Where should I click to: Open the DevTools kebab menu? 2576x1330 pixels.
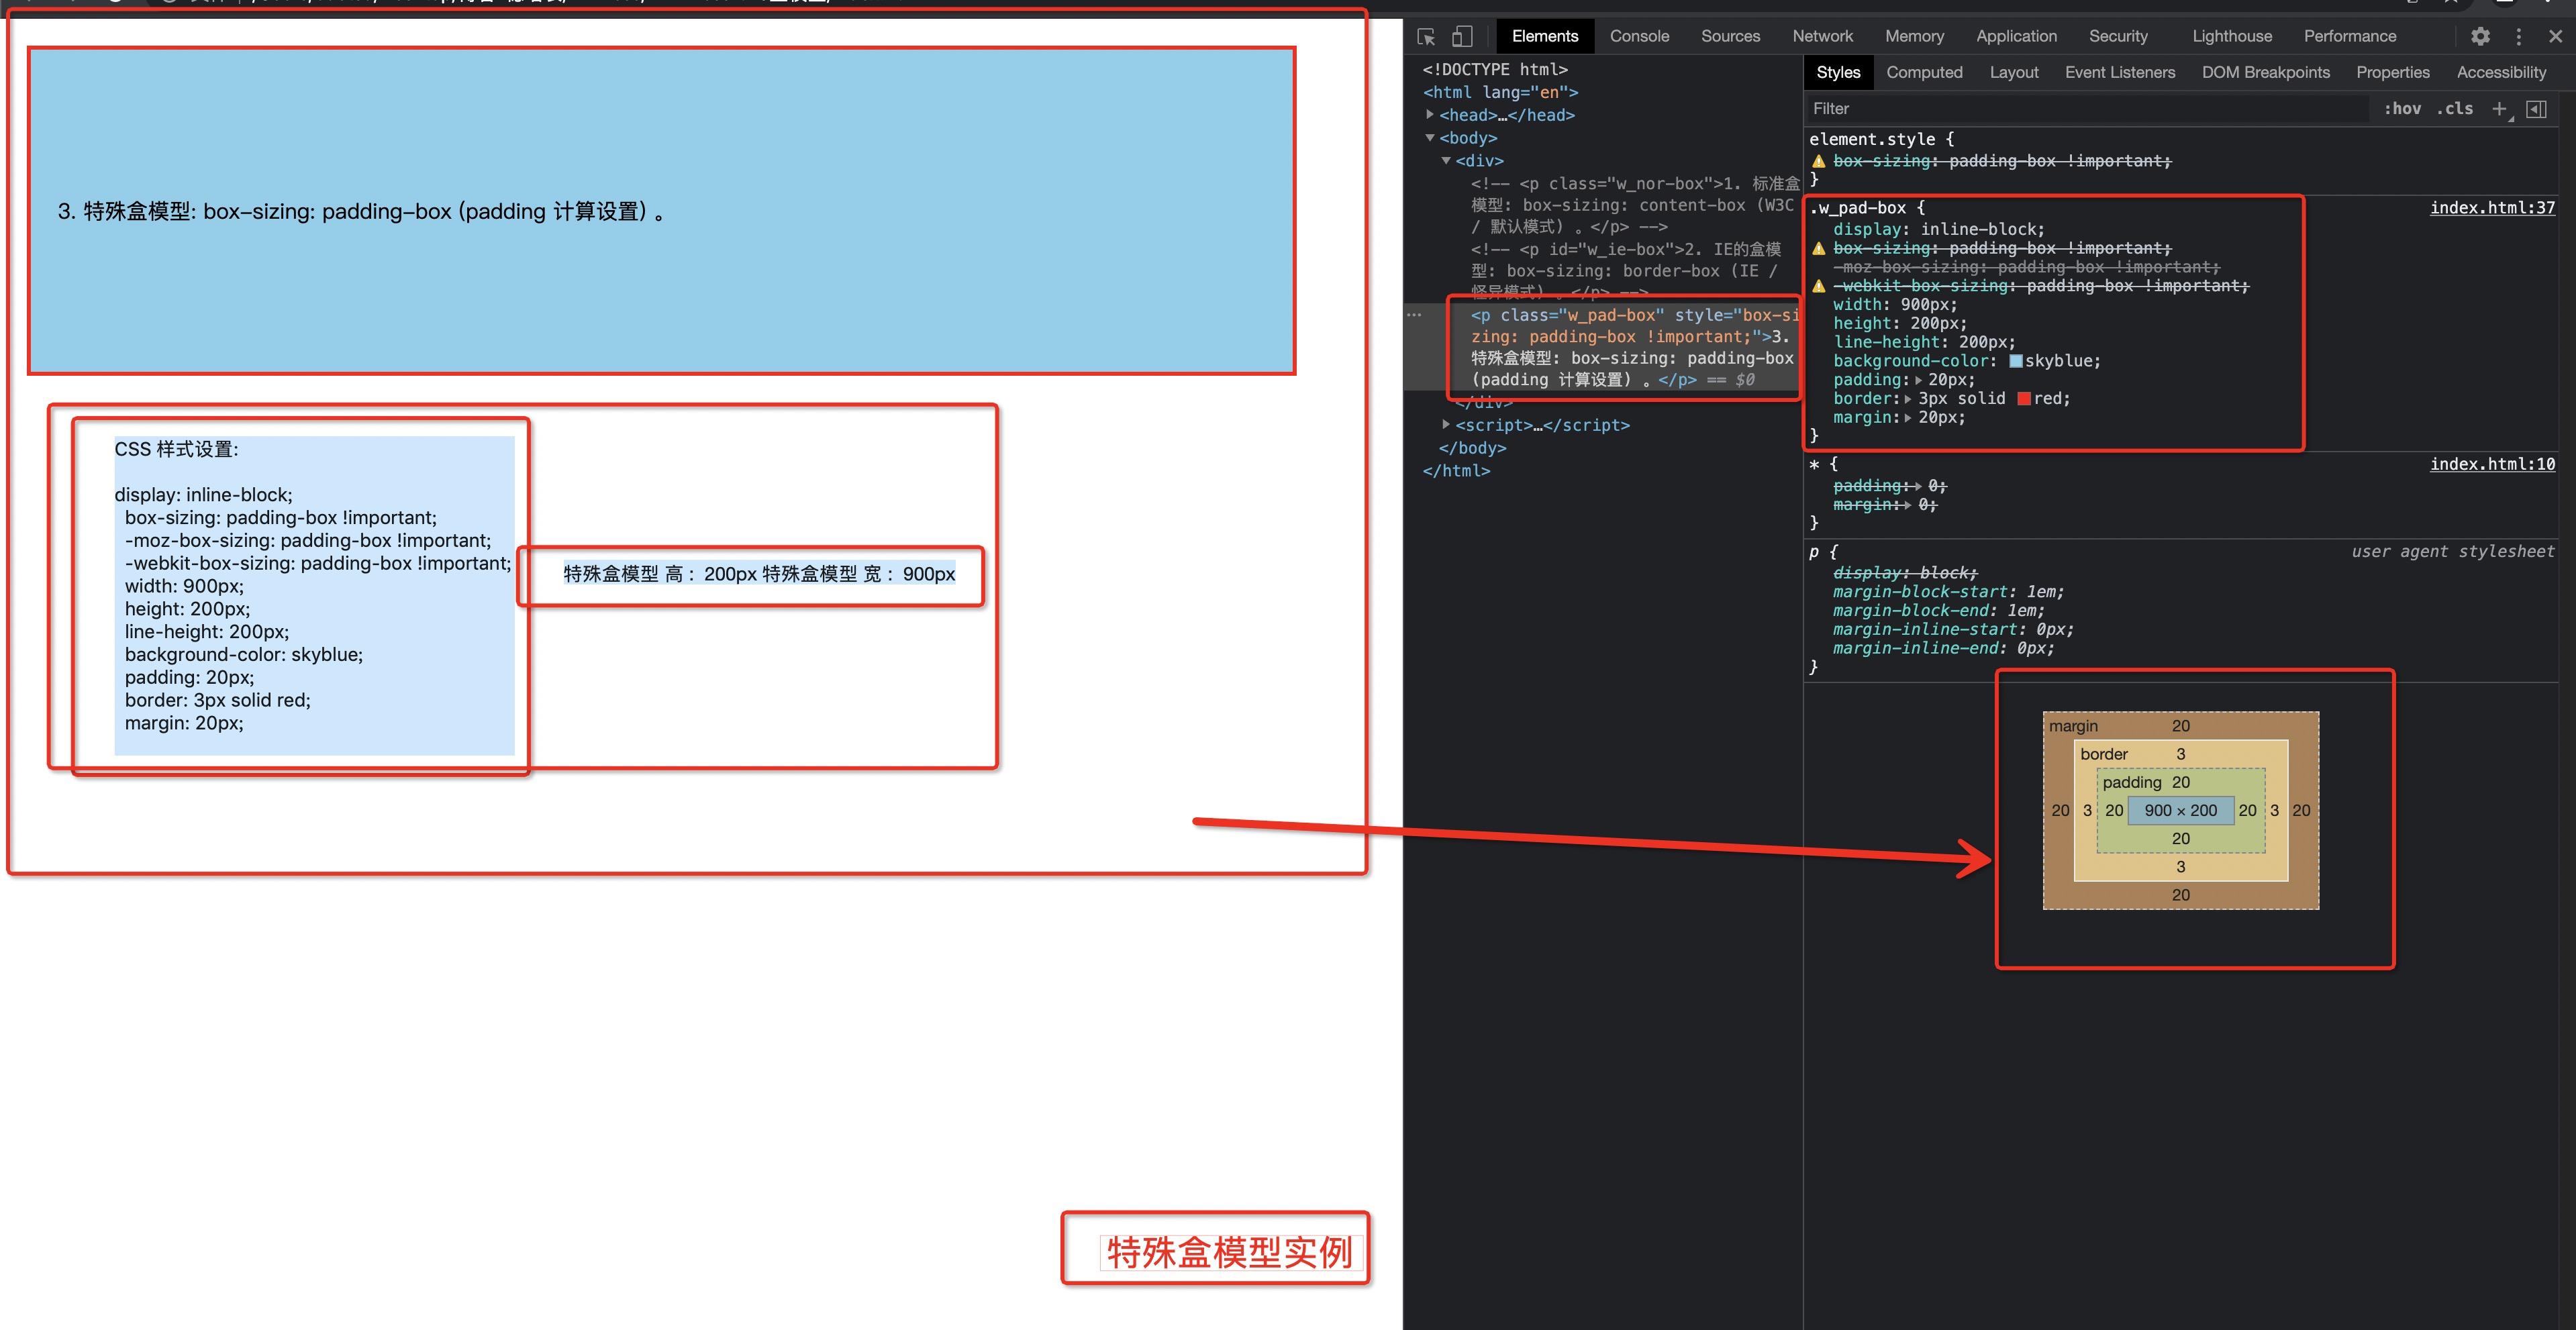tap(2519, 36)
